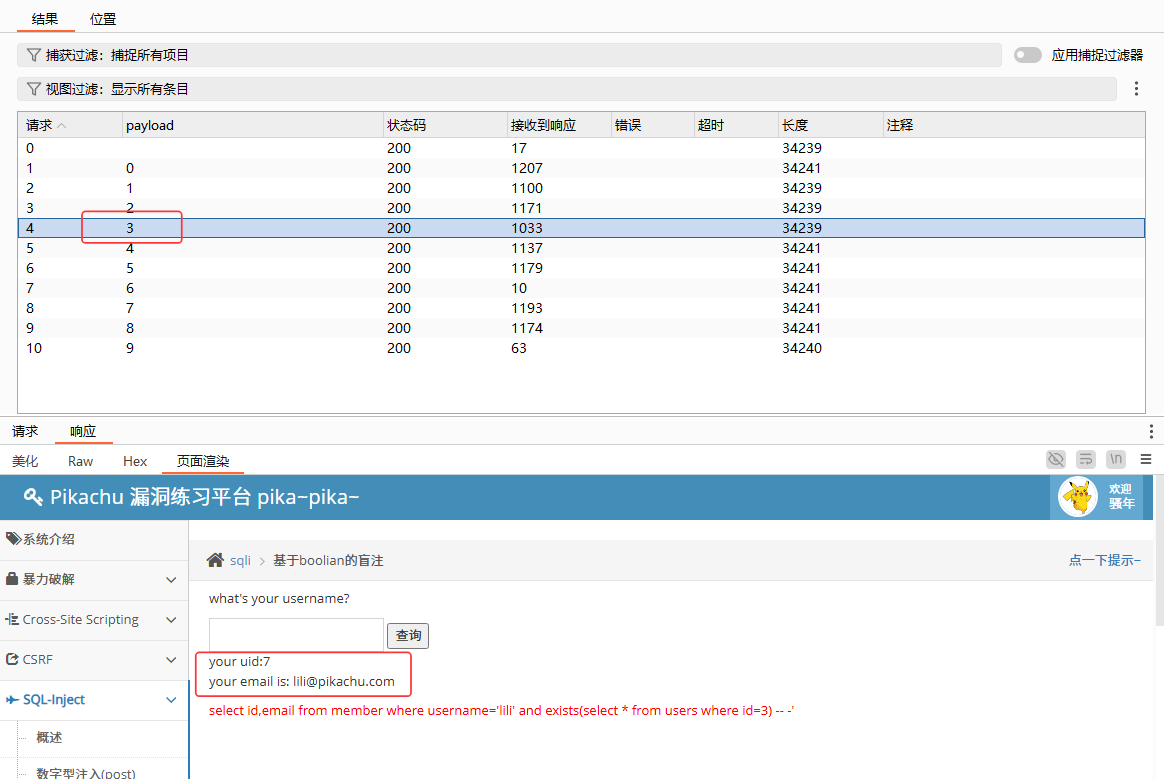The image size is (1164, 779).
Task: Click the view filter bar 显示所有条目
Action: pos(567,89)
